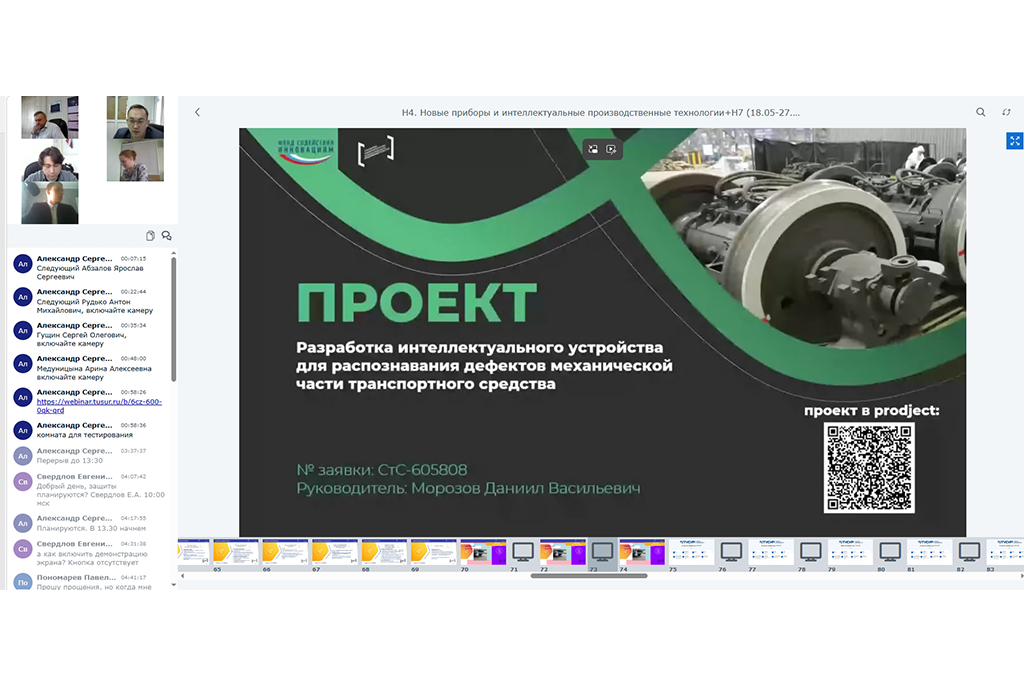Click avatar beside 'Следующий Рудько Антон' message

23,297
